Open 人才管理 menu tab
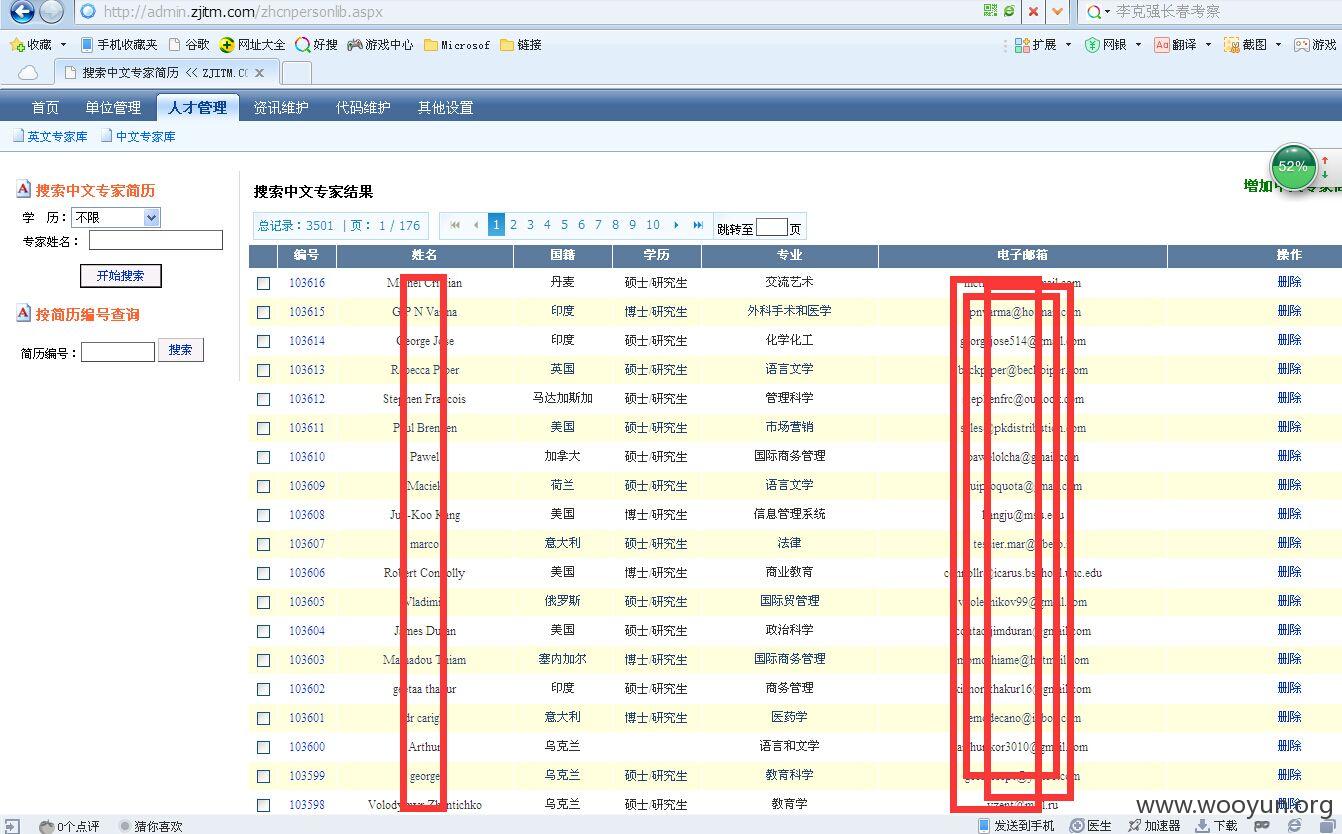This screenshot has height=834, width=1342. (x=197, y=108)
